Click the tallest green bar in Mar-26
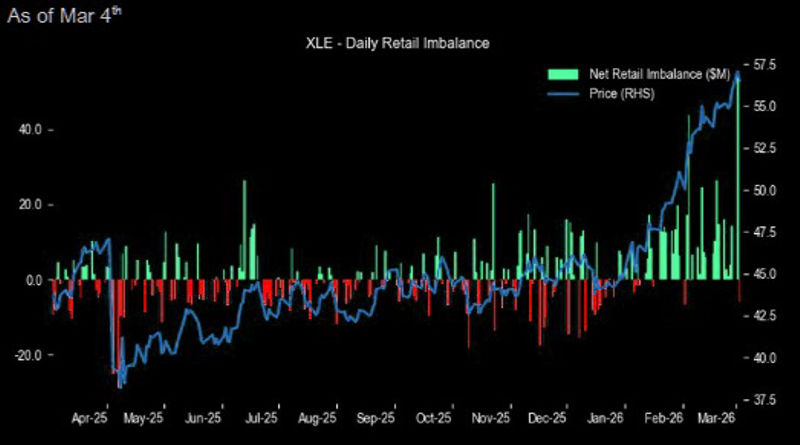Image resolution: width=800 pixels, height=445 pixels. [x=738, y=180]
